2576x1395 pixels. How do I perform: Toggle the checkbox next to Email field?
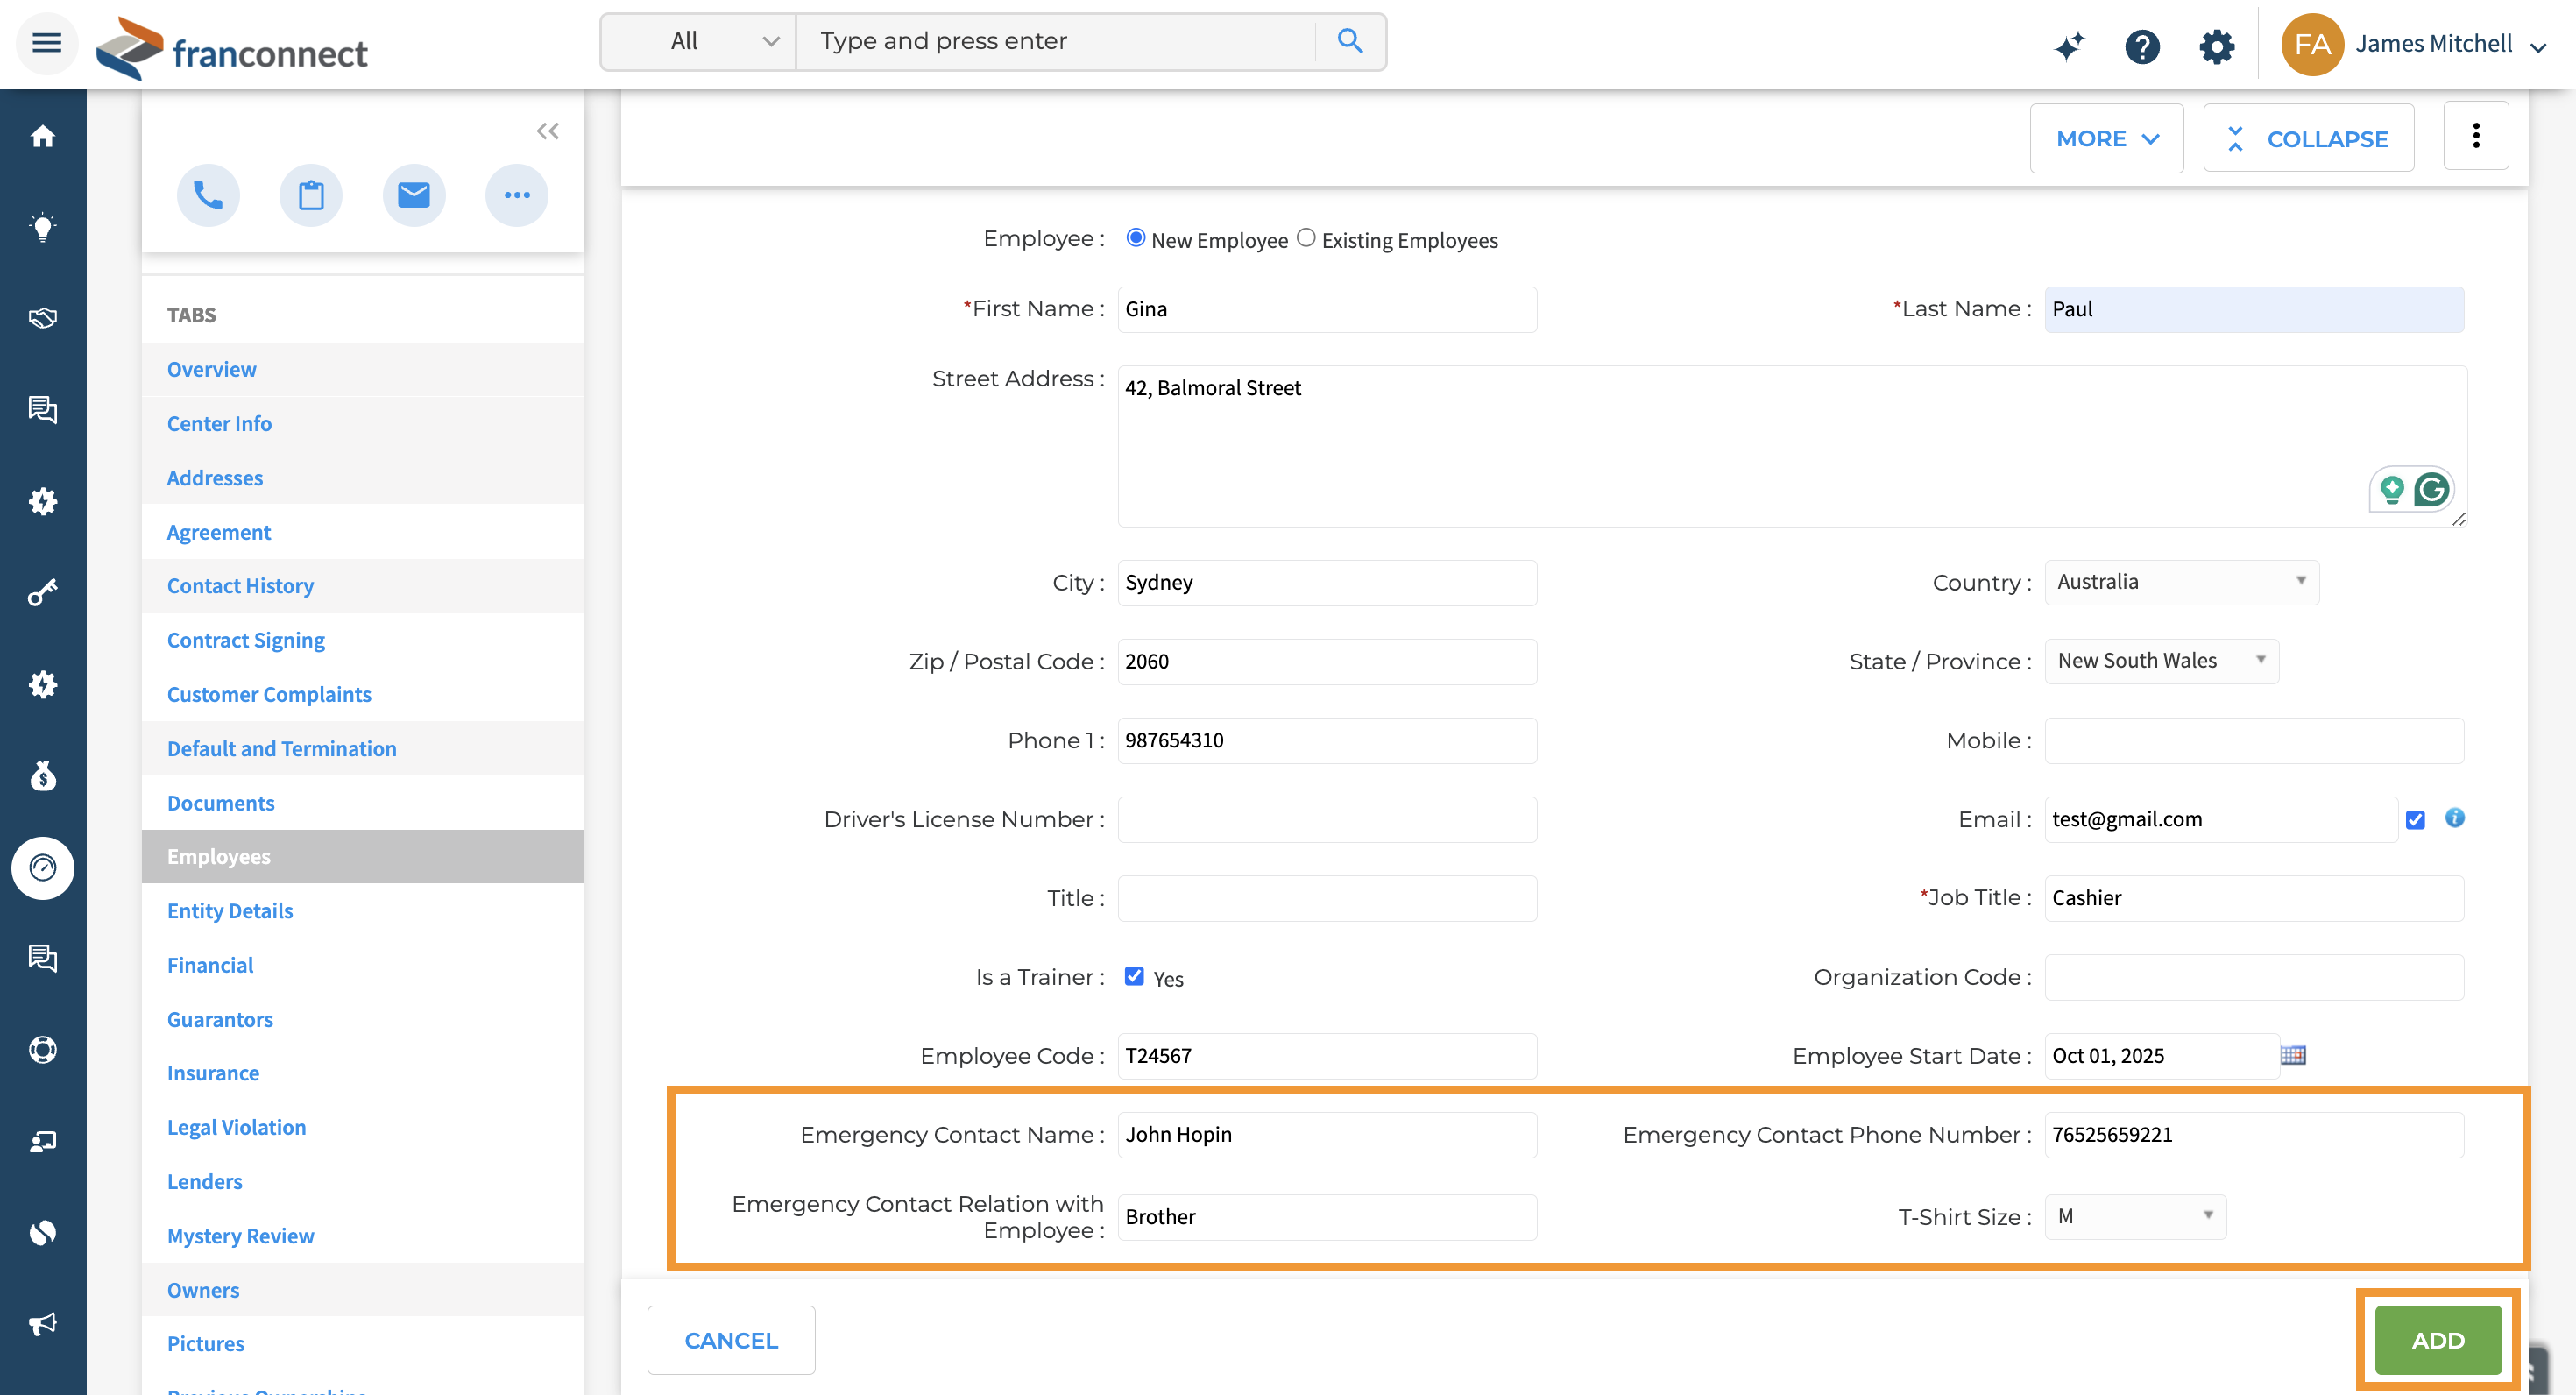click(2415, 820)
